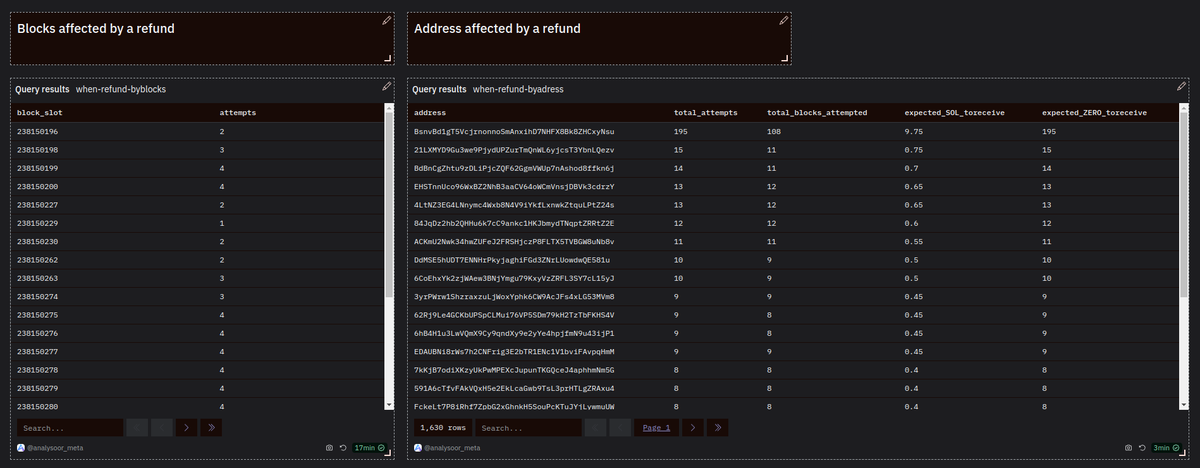Focus the search box under address table

pos(529,428)
